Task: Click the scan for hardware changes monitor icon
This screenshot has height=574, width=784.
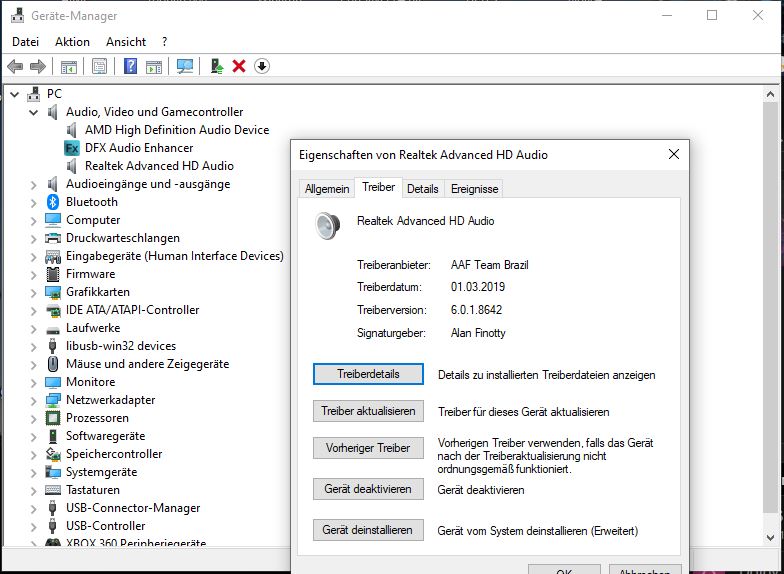Action: (x=185, y=66)
